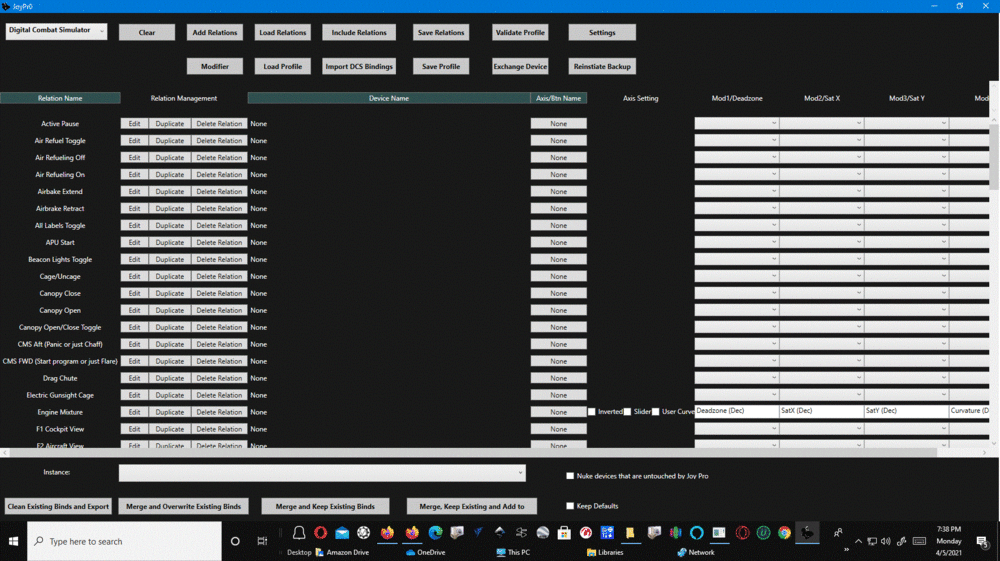Sort by Axis/Btn Name column header

click(559, 98)
